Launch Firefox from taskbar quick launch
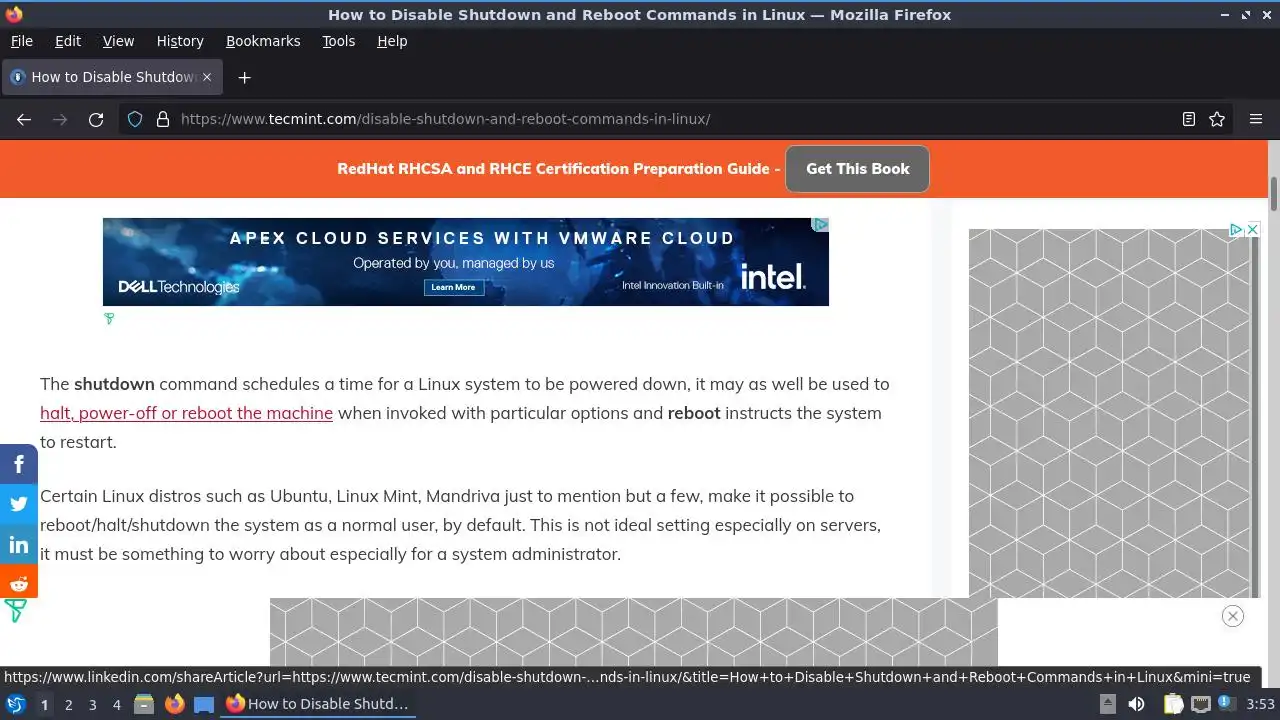This screenshot has height=720, width=1280. 174,704
